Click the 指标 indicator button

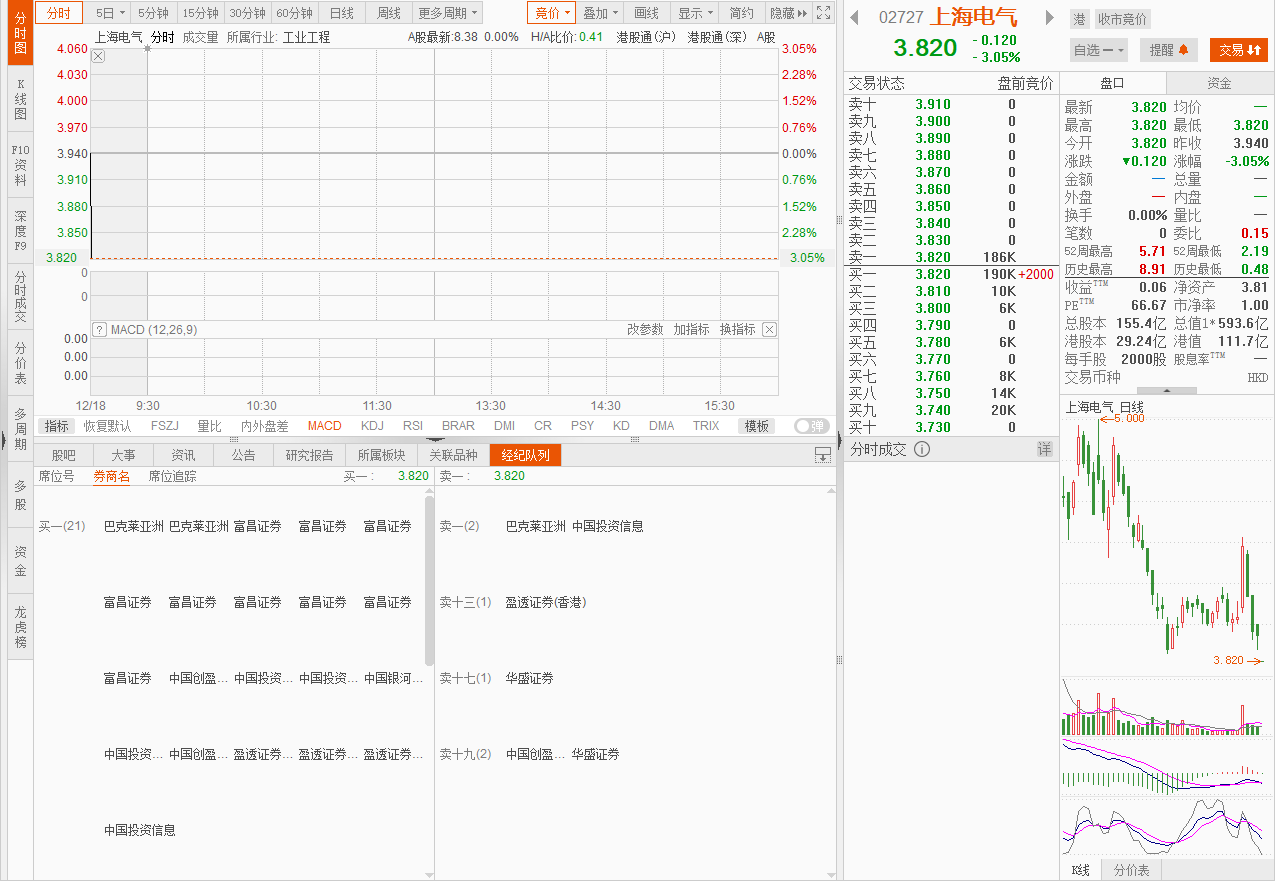click(x=57, y=426)
